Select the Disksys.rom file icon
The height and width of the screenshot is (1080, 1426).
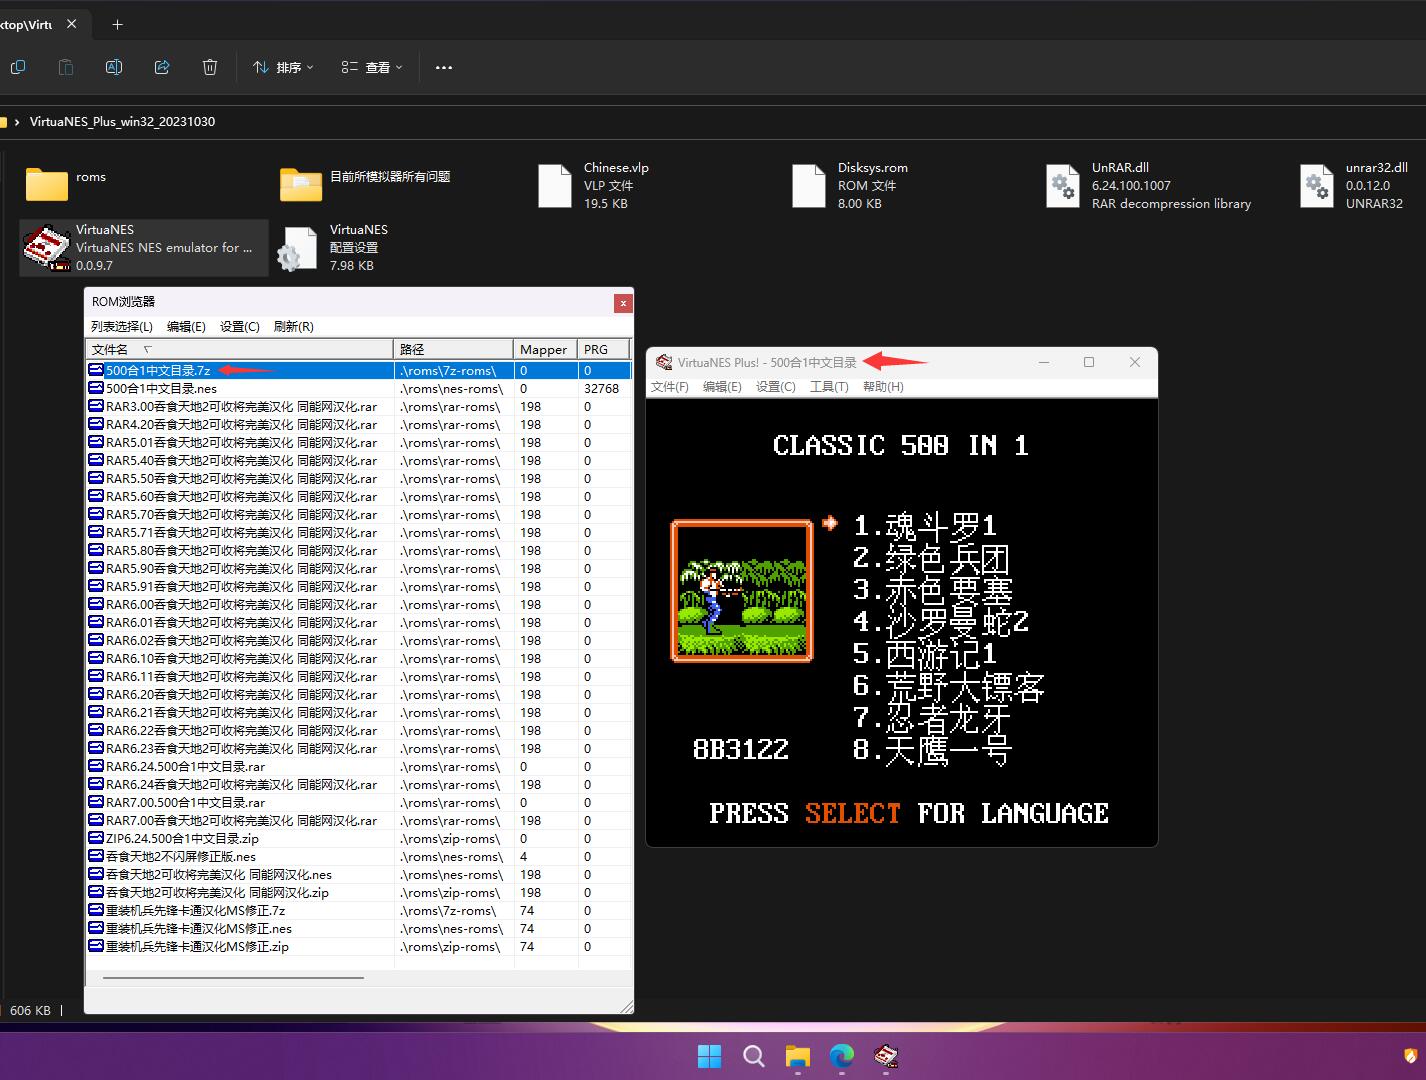809,186
